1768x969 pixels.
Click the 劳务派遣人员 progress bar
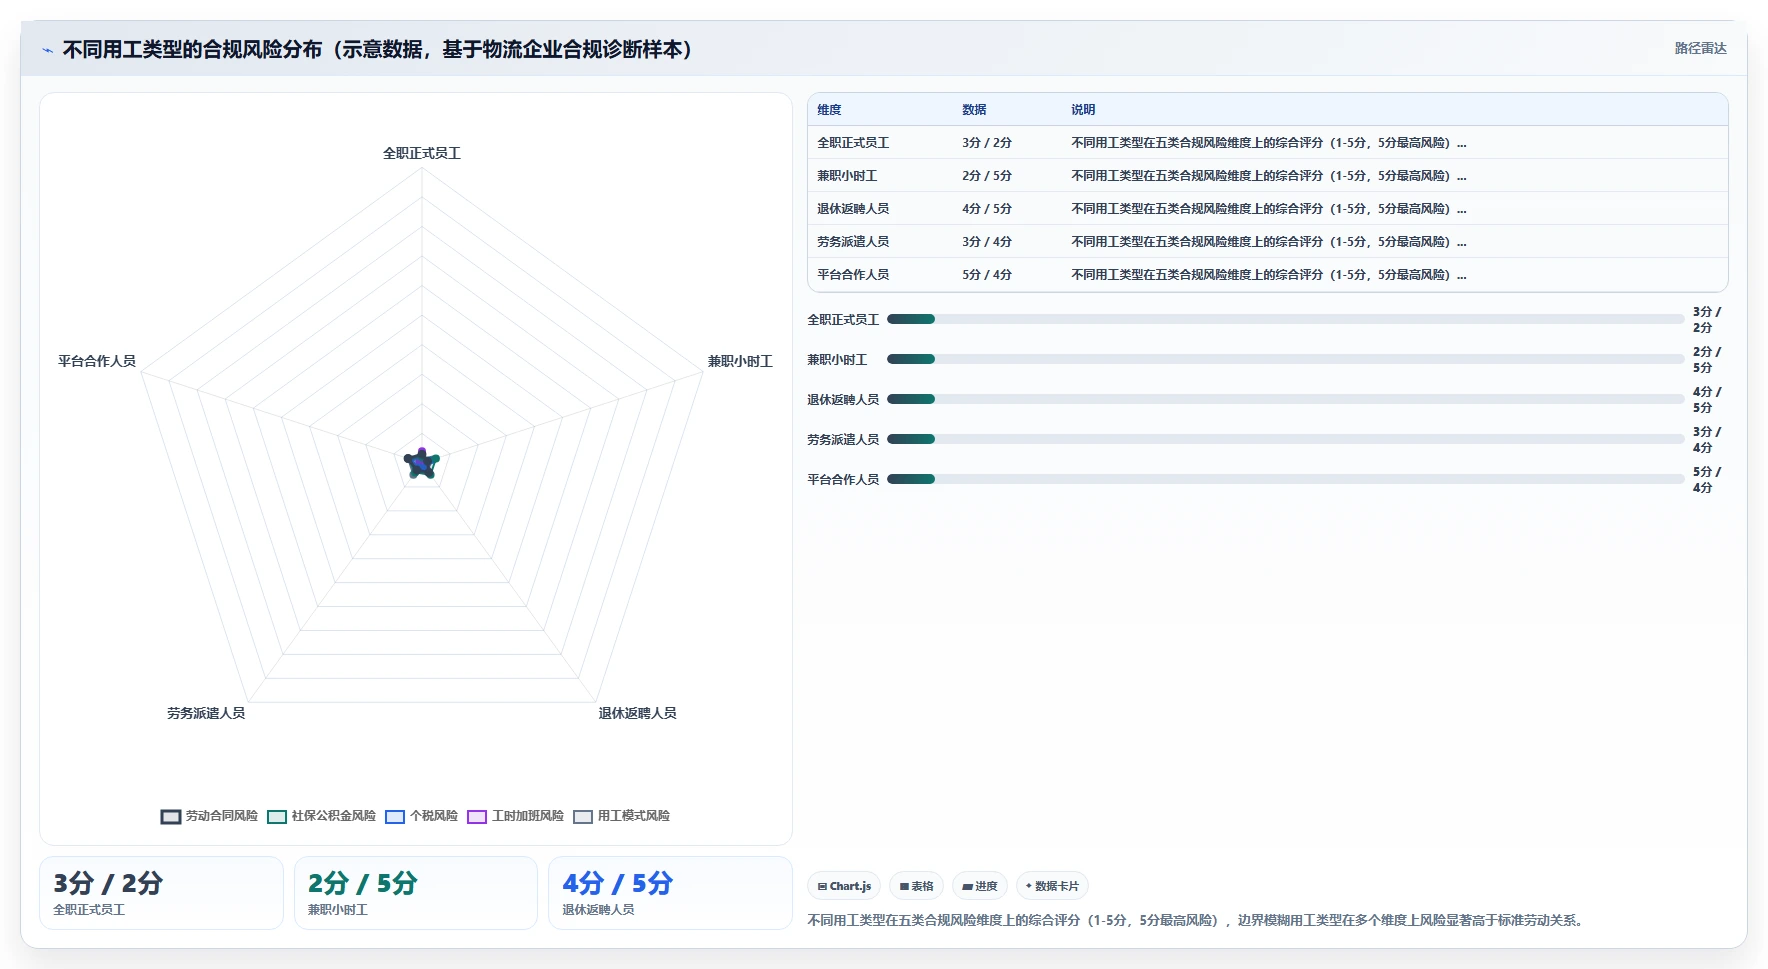click(x=1285, y=439)
